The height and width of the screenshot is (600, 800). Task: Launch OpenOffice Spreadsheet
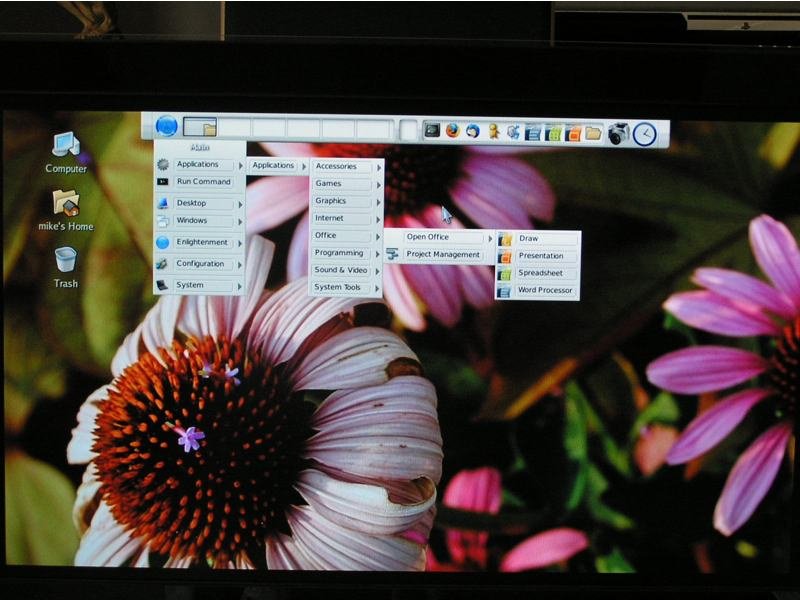coord(540,273)
